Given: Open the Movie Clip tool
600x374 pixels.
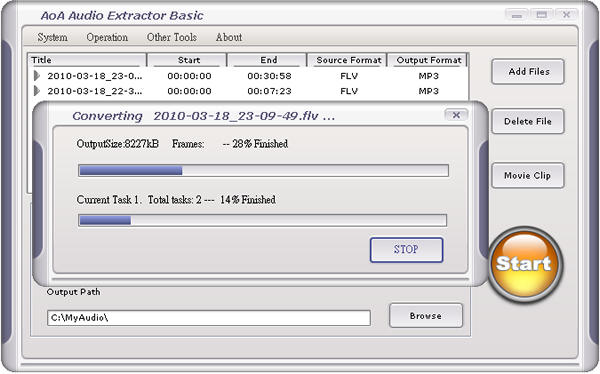Looking at the screenshot, I should pyautogui.click(x=528, y=175).
